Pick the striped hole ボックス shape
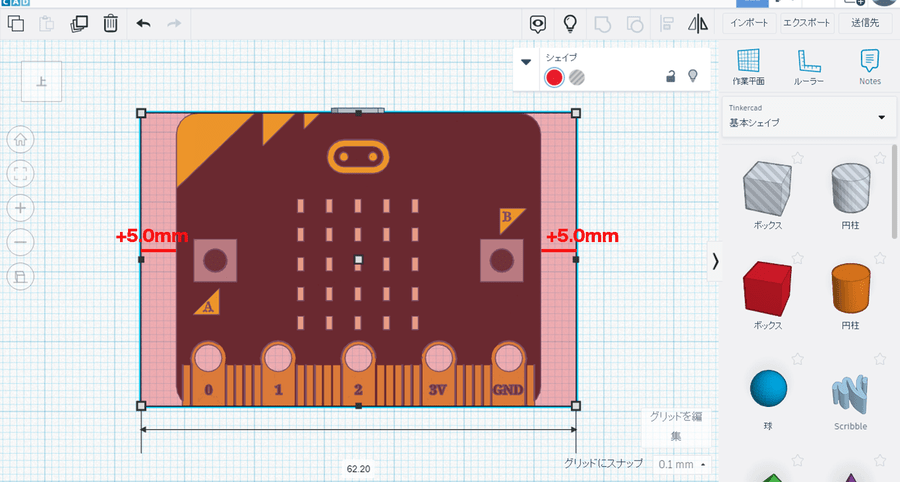Screen dimensions: 900x482 click(x=767, y=188)
